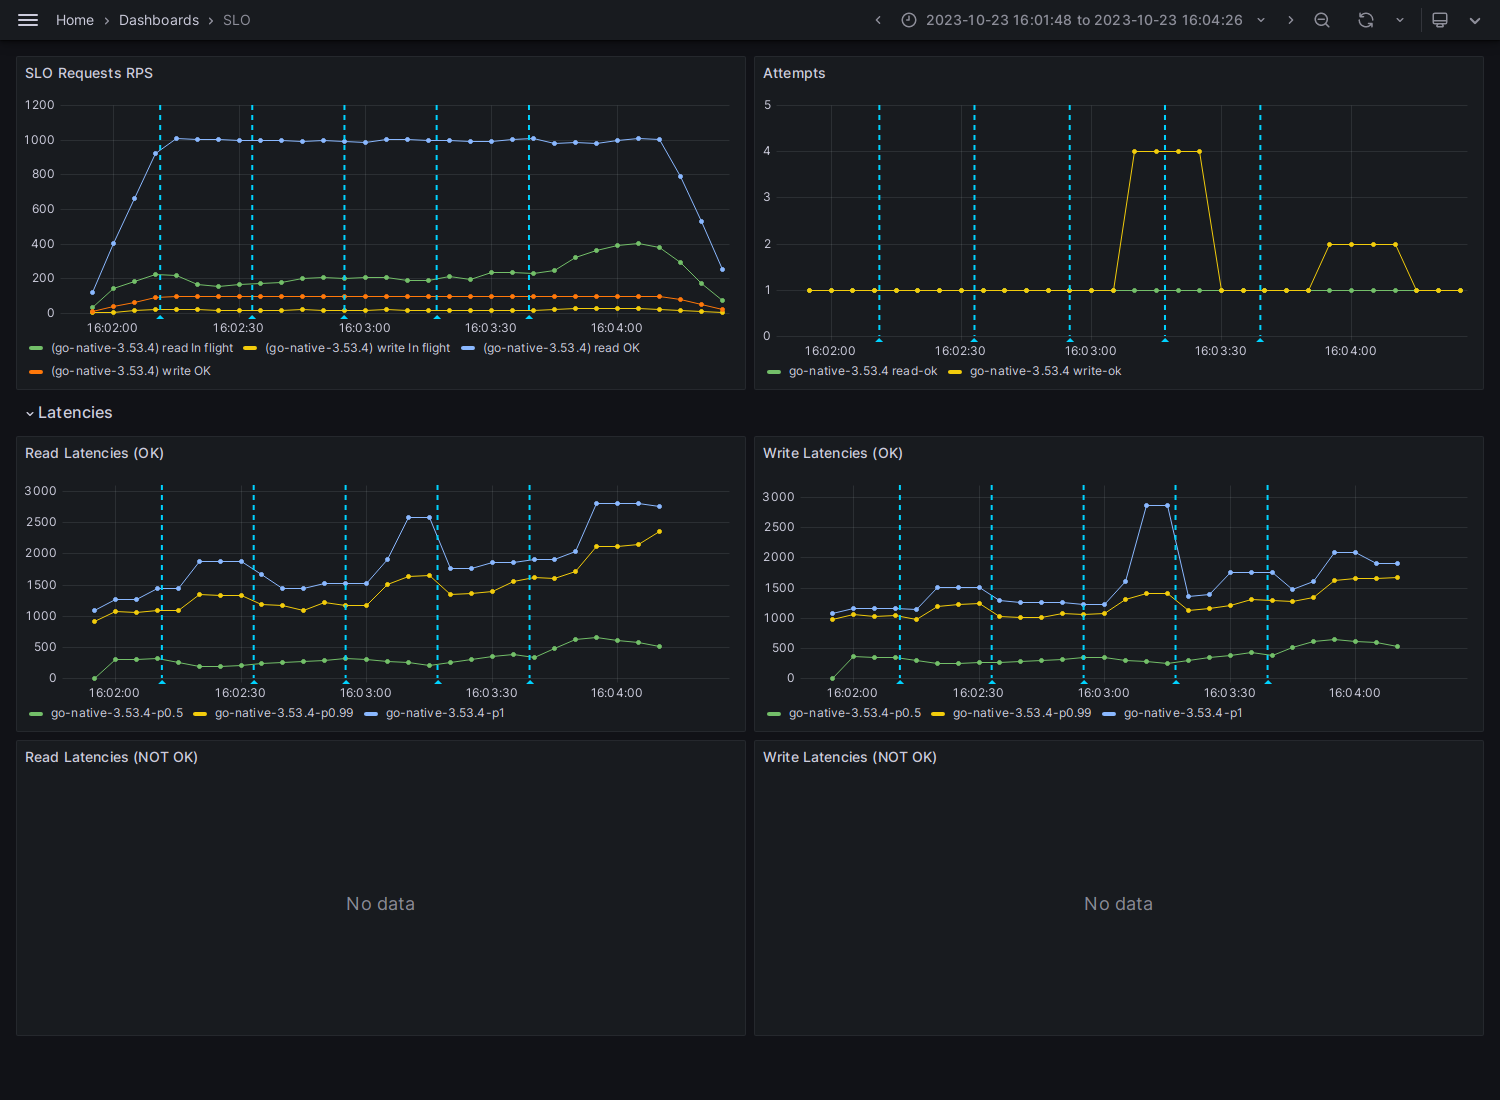Open Read Latencies (OK) panel title
The height and width of the screenshot is (1100, 1500).
tap(94, 453)
